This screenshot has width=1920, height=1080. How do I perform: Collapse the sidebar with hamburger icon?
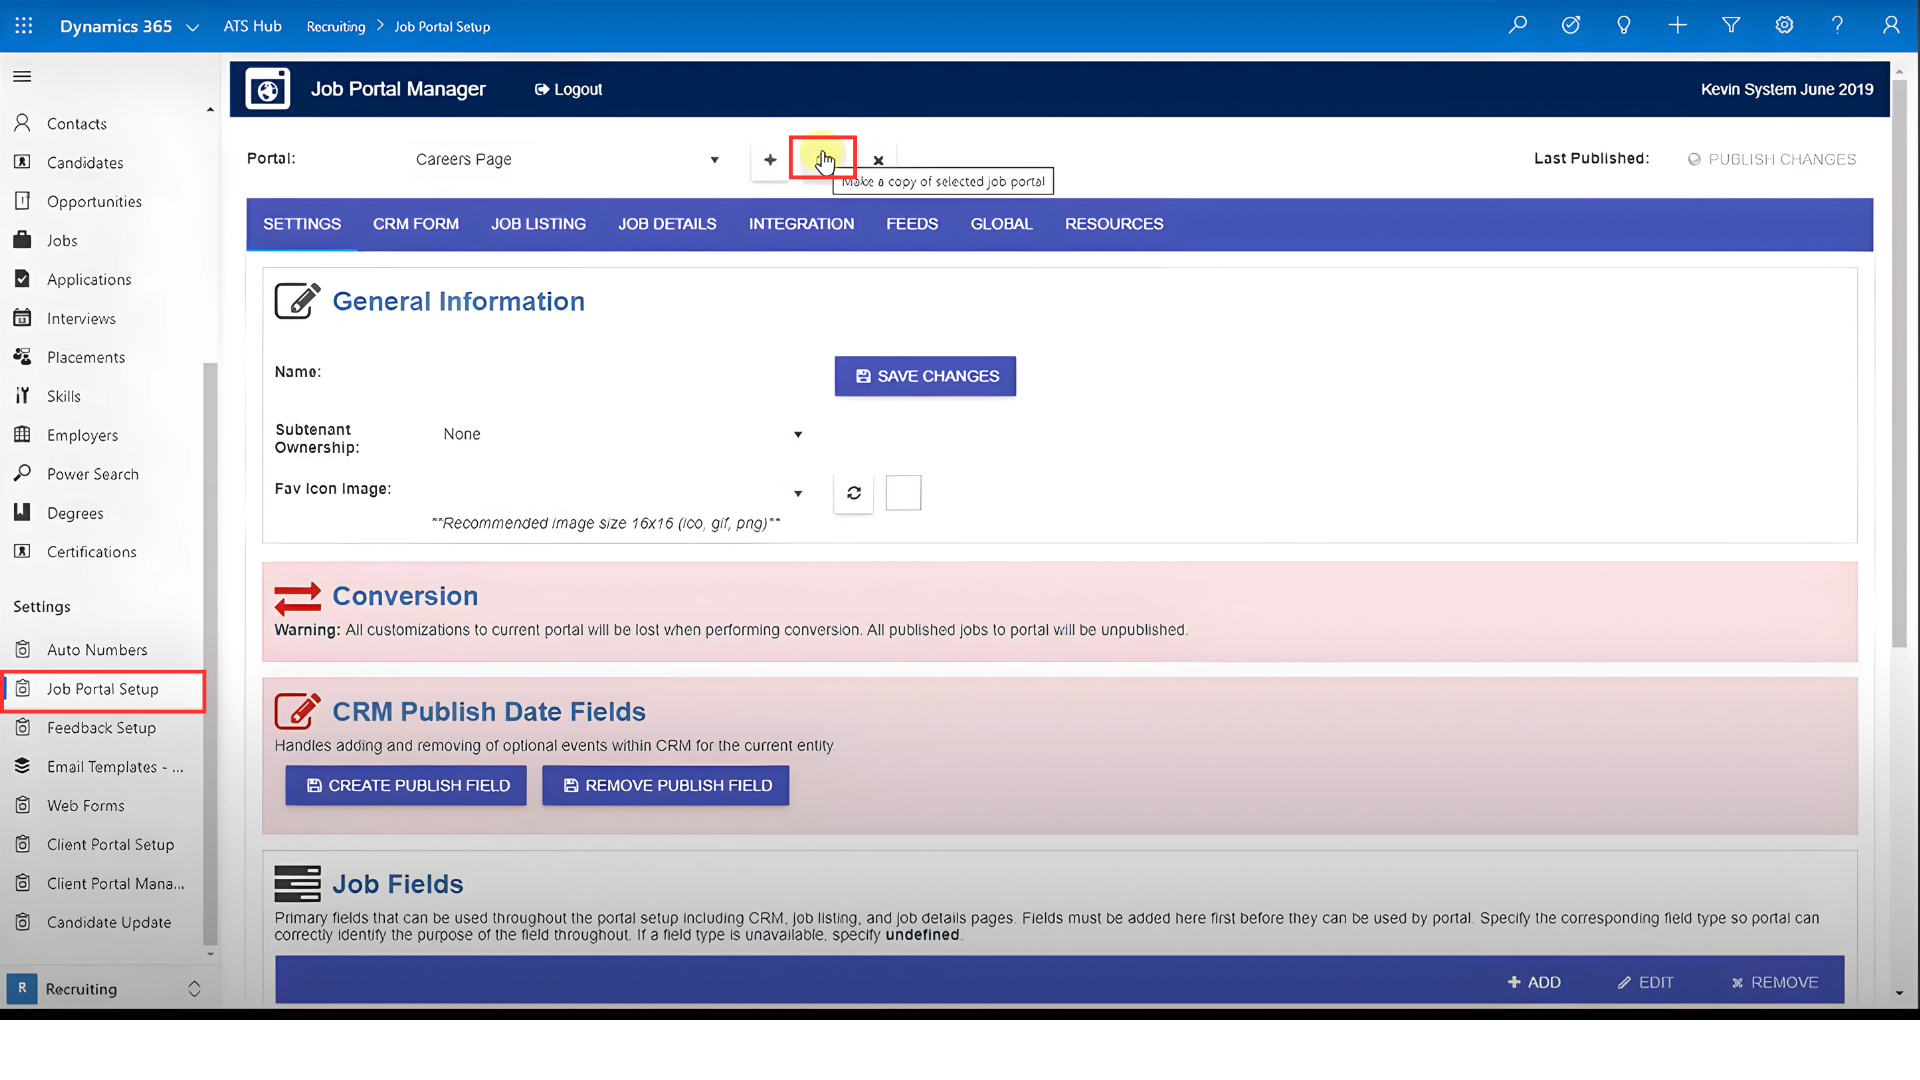tap(22, 77)
